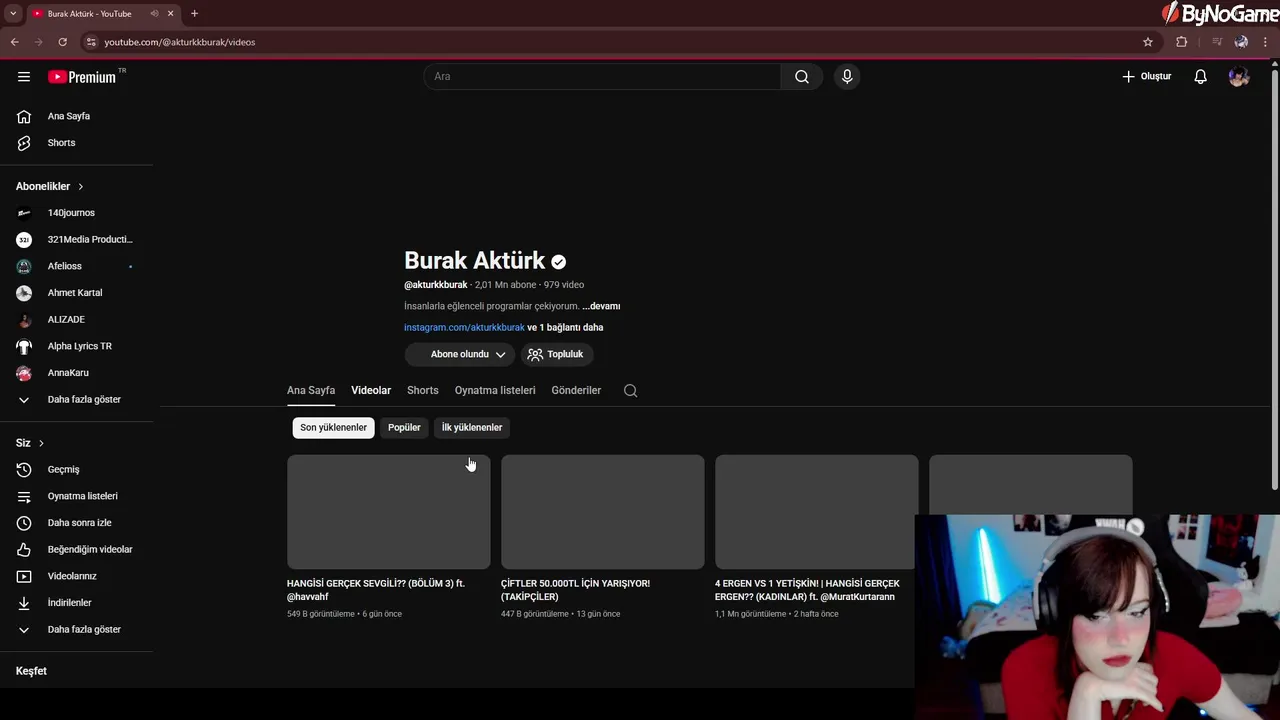The image size is (1280, 720).
Task: Click inside the Ara search field
Action: pos(602,76)
